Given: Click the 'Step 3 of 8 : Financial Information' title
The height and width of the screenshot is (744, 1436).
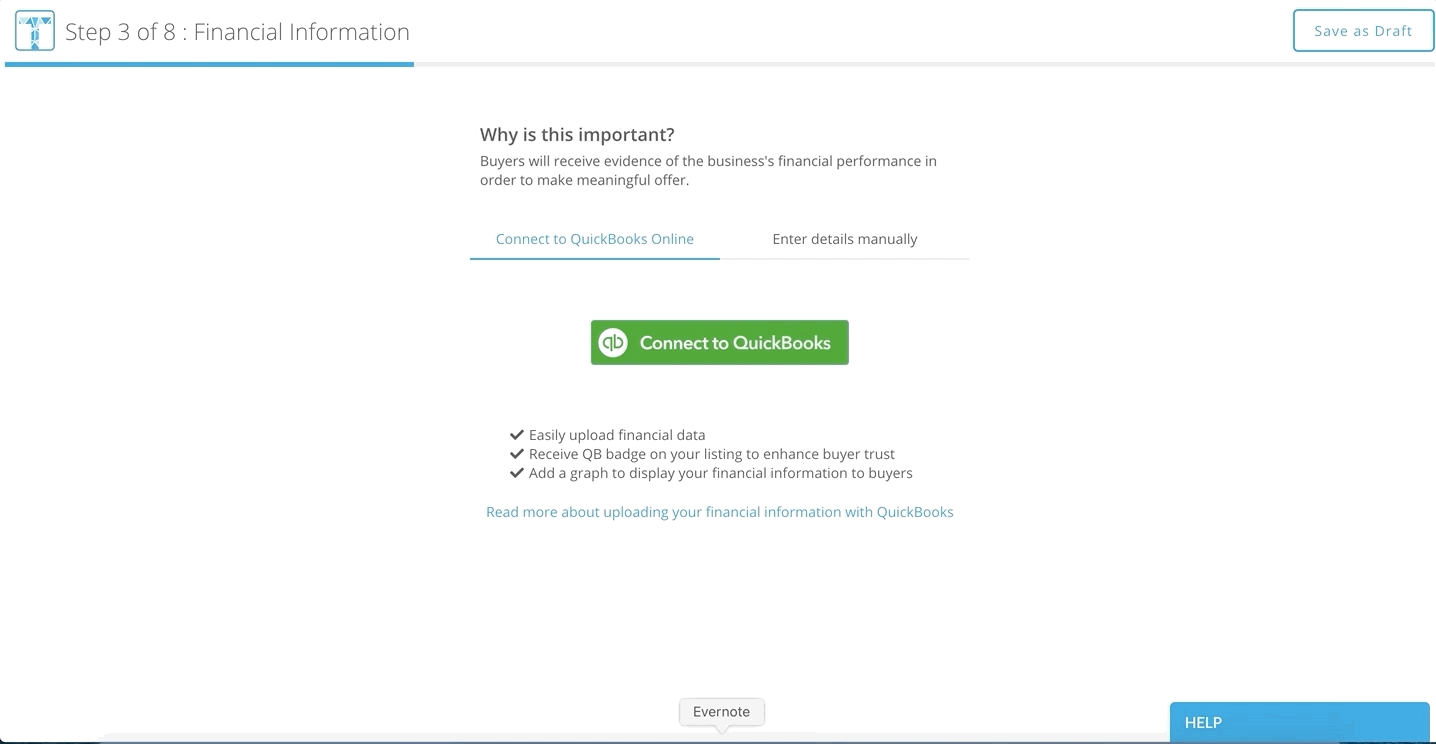Looking at the screenshot, I should click(x=237, y=32).
